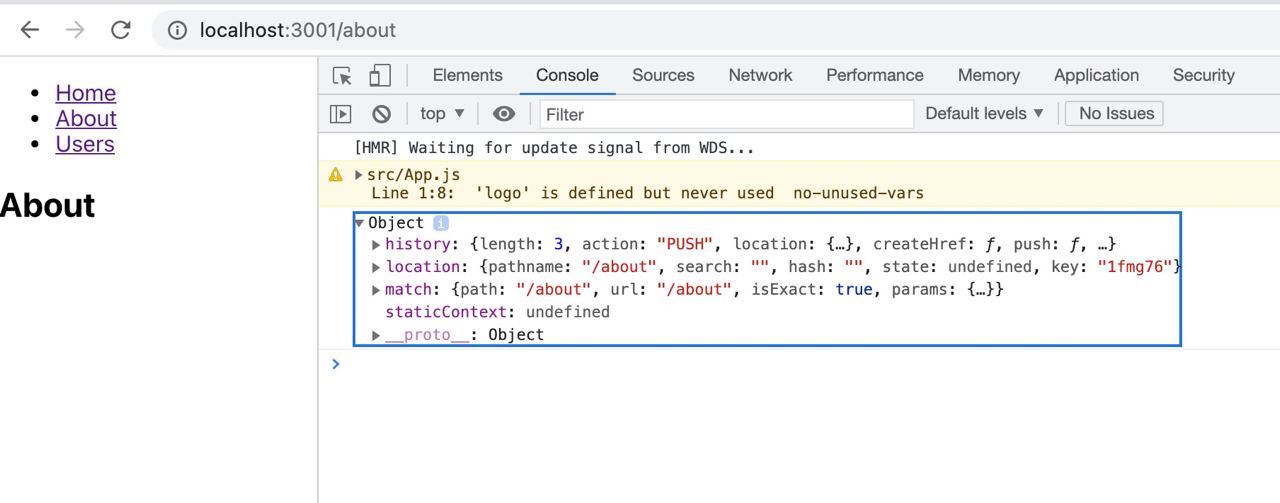This screenshot has height=503, width=1280.
Task: Expand the history property
Action: click(376, 245)
